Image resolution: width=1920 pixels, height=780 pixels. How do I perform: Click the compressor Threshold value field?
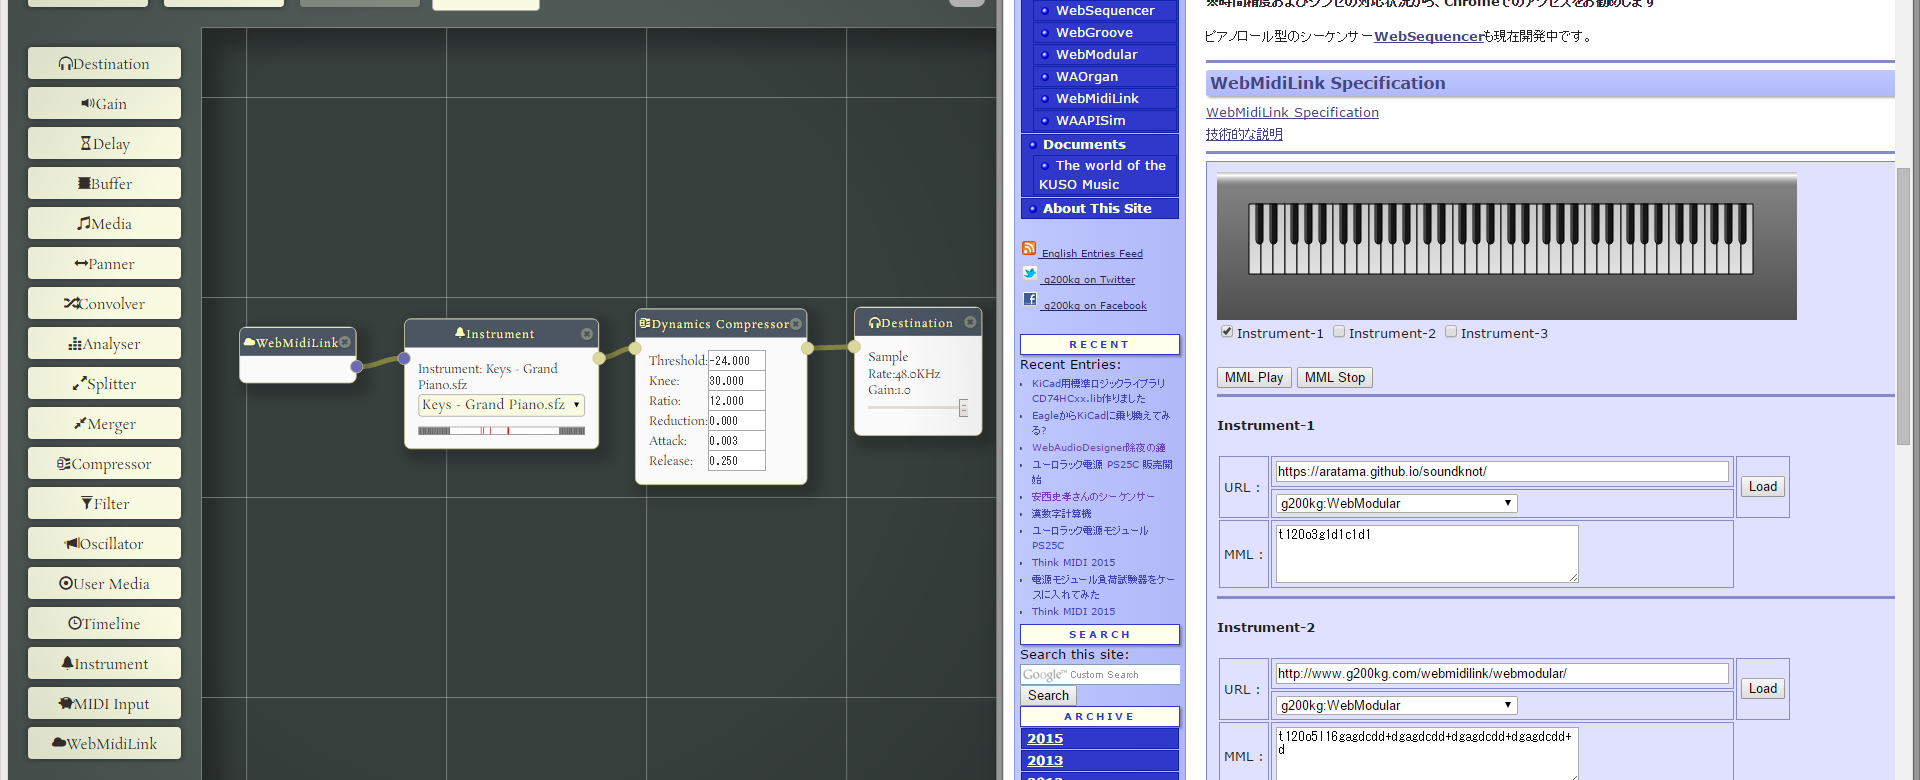[737, 360]
